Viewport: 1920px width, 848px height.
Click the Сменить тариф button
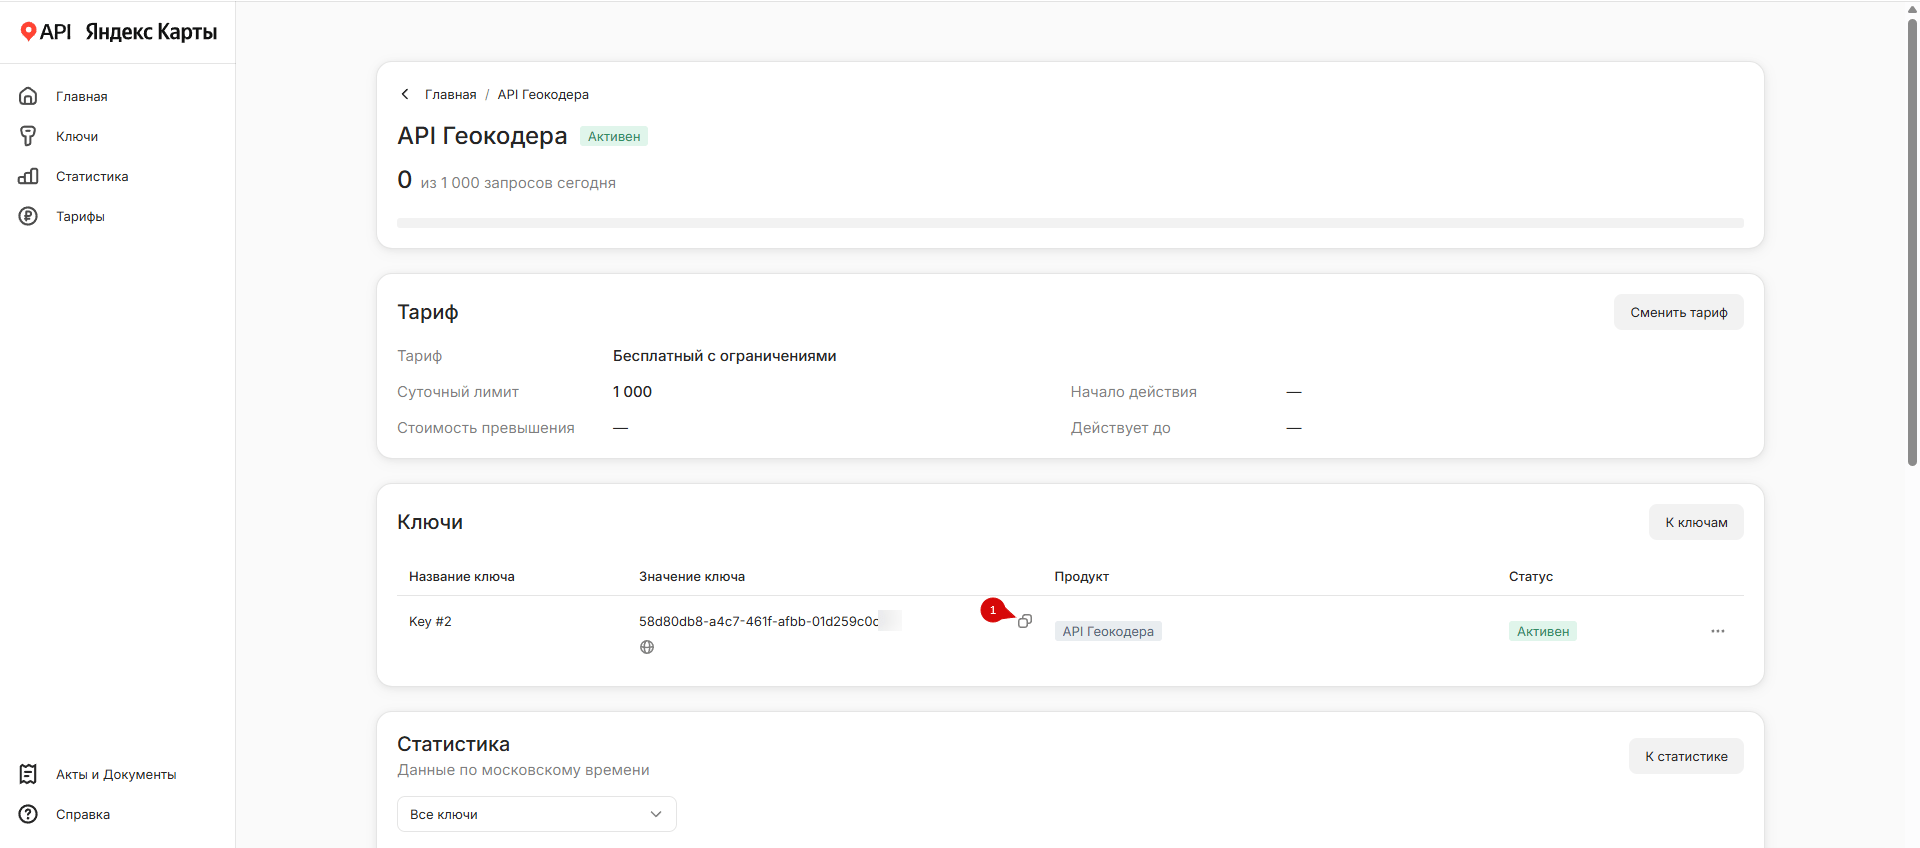coord(1679,312)
